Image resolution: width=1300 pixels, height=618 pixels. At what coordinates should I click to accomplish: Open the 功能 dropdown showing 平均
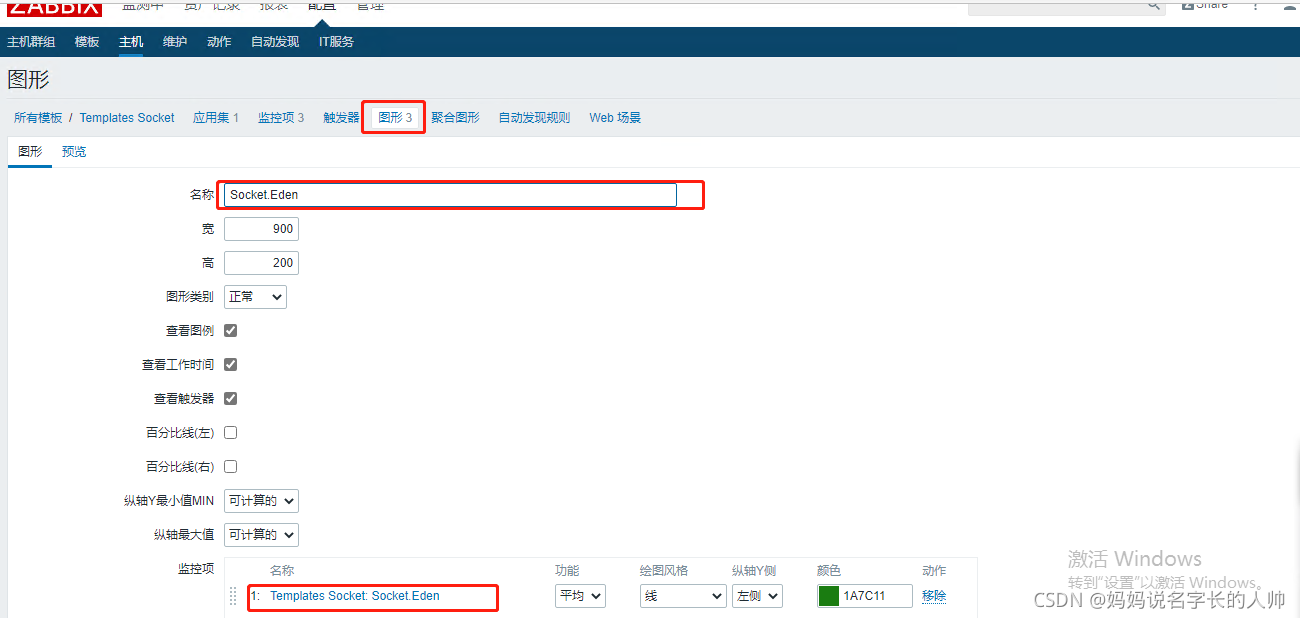pyautogui.click(x=580, y=596)
